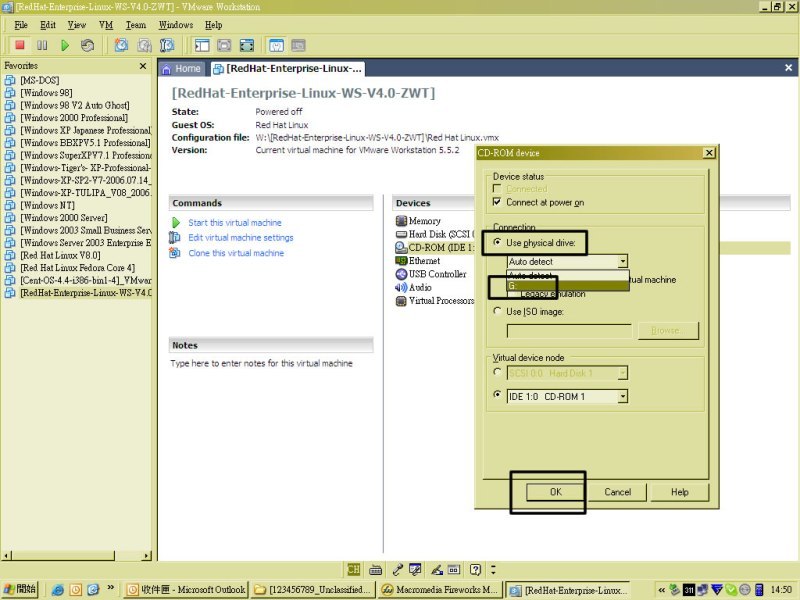Click the Home tab house icon
The height and width of the screenshot is (600, 800).
click(166, 69)
